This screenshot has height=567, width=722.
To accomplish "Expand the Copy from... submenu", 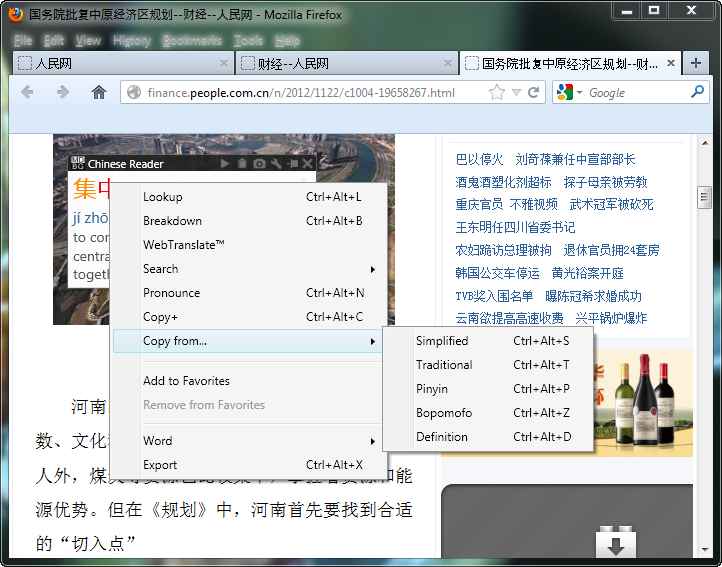I will coord(248,341).
